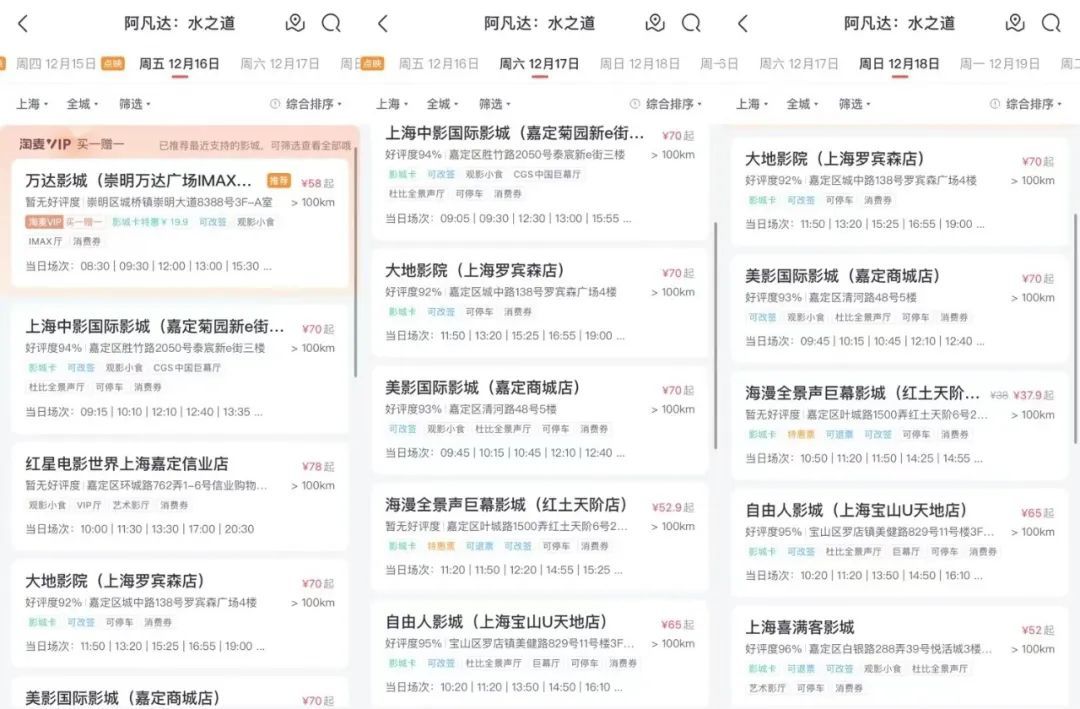Open 自由人影城 on 12月18日 screen

[x=900, y=543]
